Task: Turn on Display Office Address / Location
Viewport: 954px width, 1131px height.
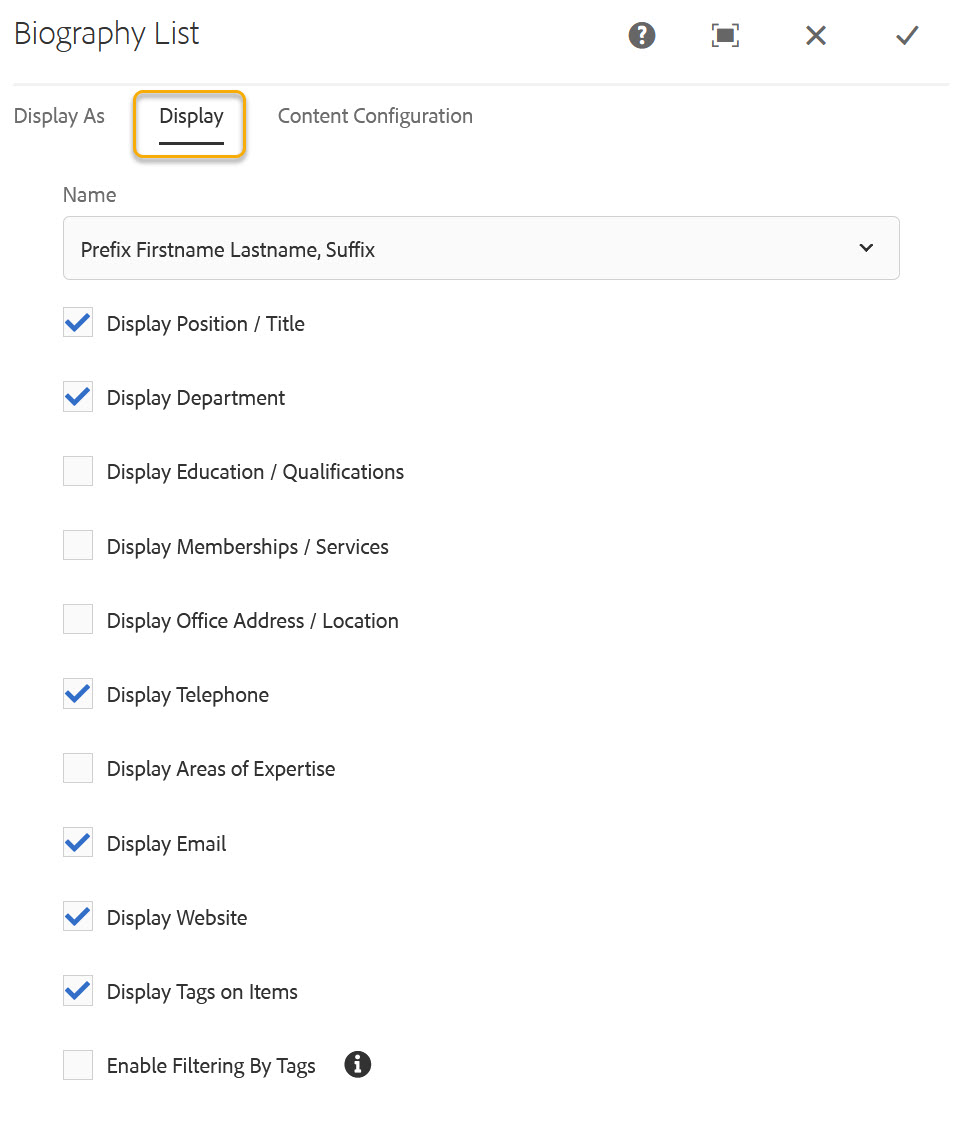Action: click(x=78, y=620)
